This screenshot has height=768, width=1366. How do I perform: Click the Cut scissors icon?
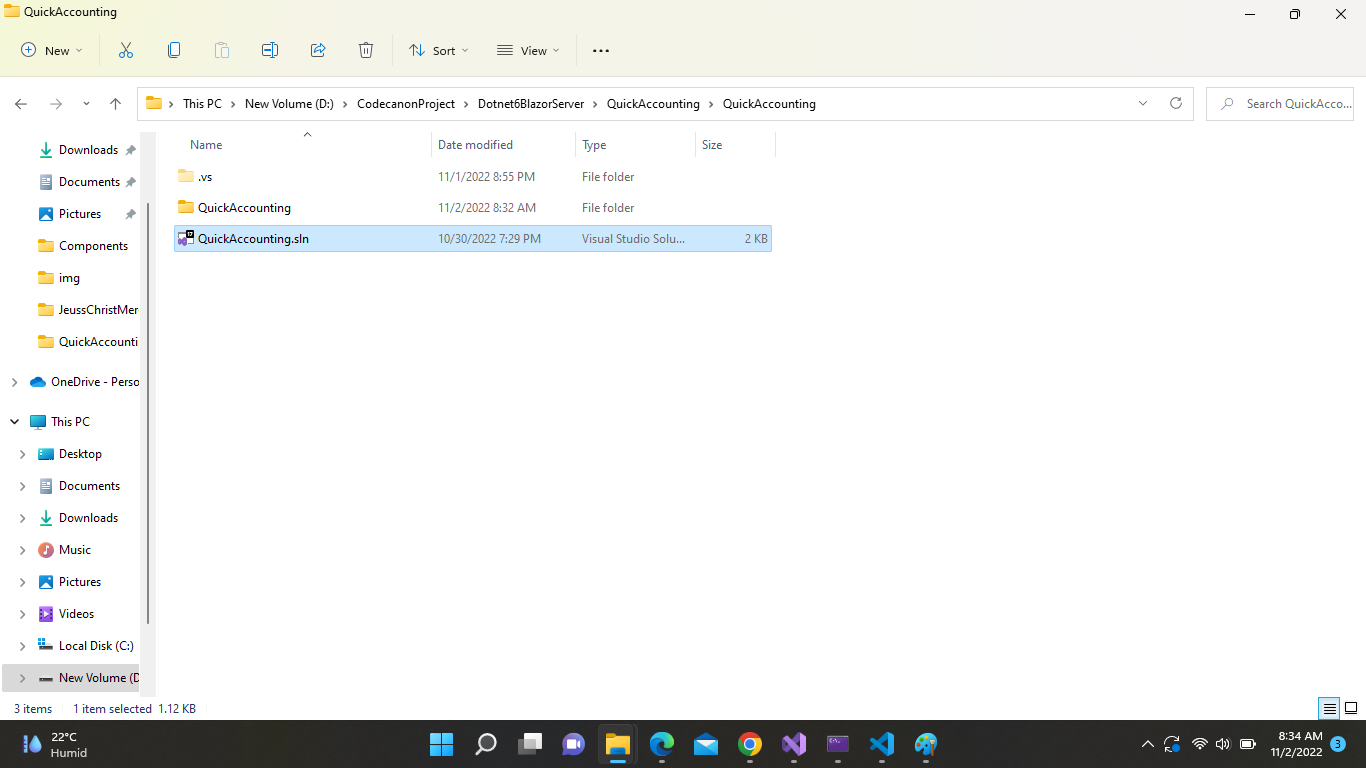(126, 50)
